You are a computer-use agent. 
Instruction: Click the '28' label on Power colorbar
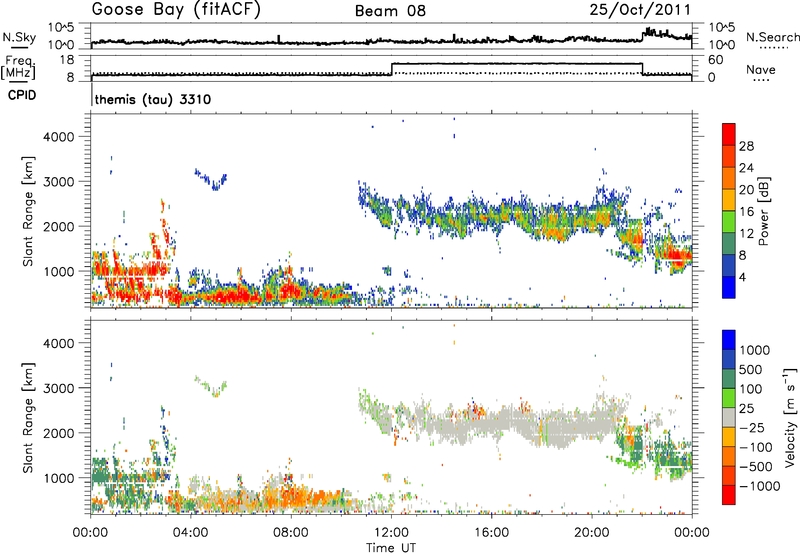coord(746,146)
